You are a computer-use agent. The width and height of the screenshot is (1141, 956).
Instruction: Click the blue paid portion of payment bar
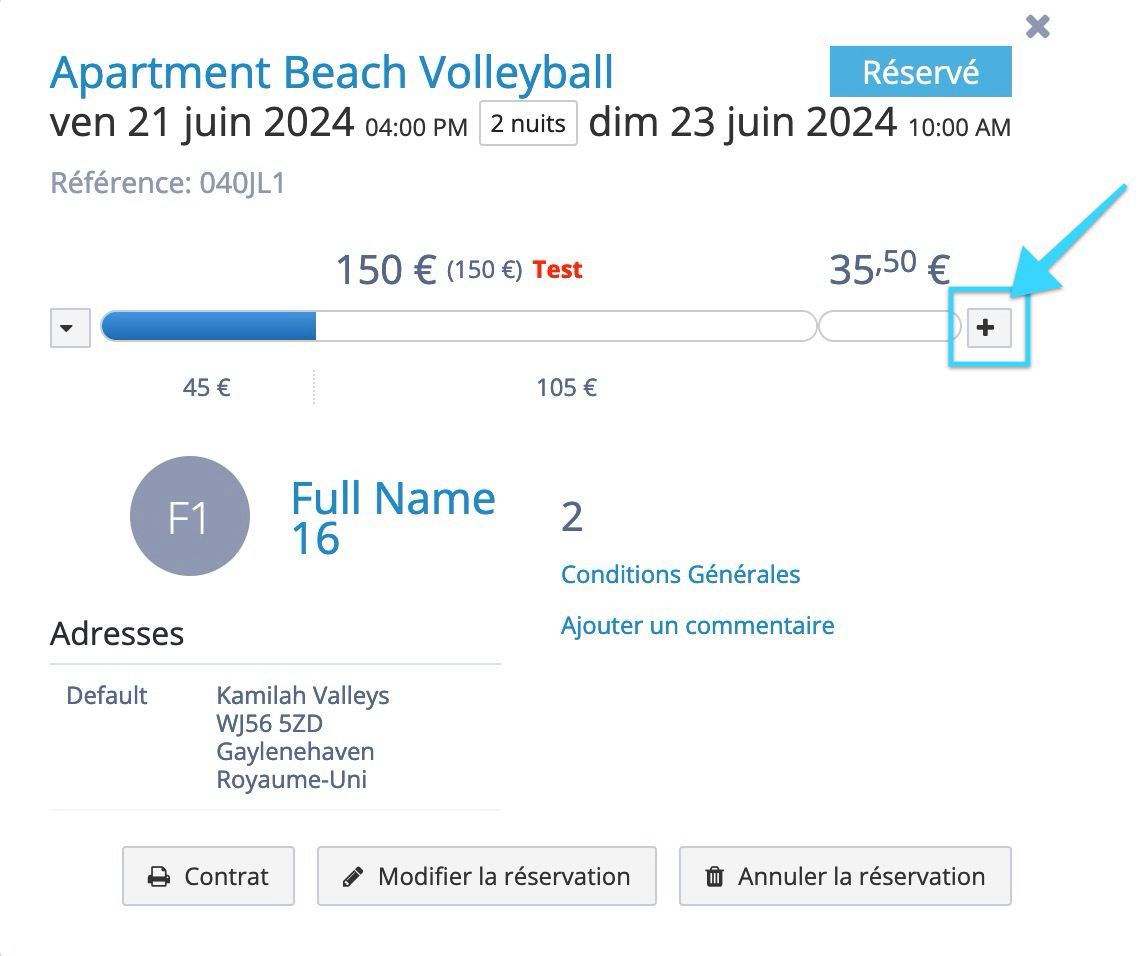pyautogui.click(x=209, y=326)
